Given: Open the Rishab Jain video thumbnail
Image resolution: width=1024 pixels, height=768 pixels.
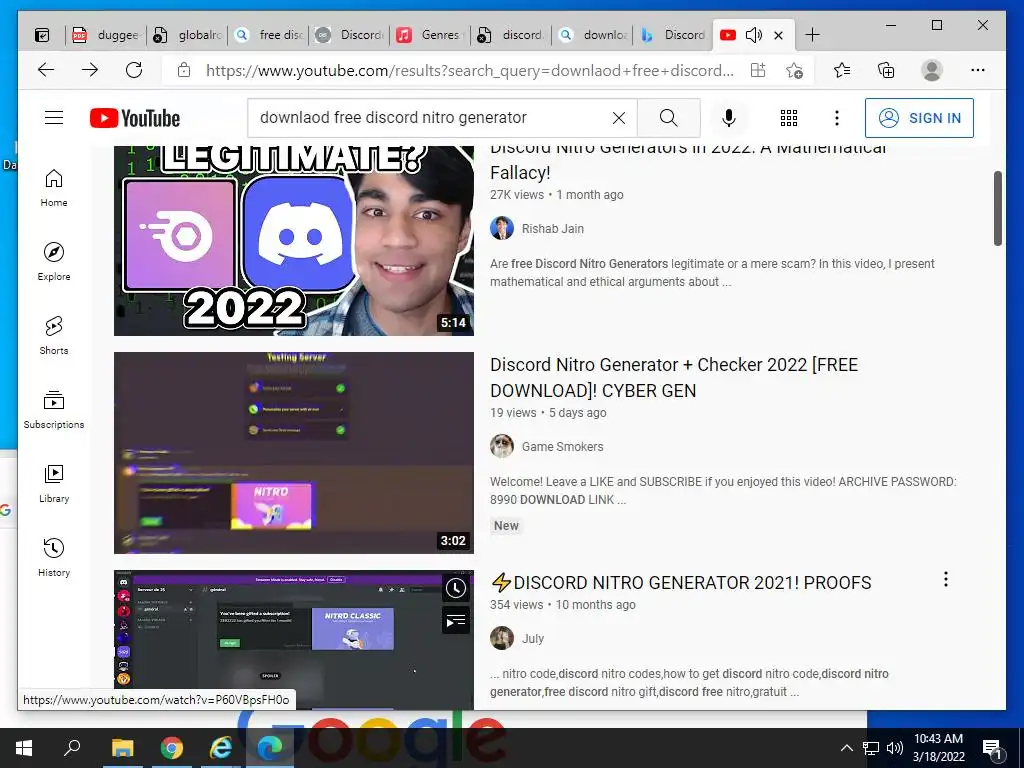Looking at the screenshot, I should 294,240.
